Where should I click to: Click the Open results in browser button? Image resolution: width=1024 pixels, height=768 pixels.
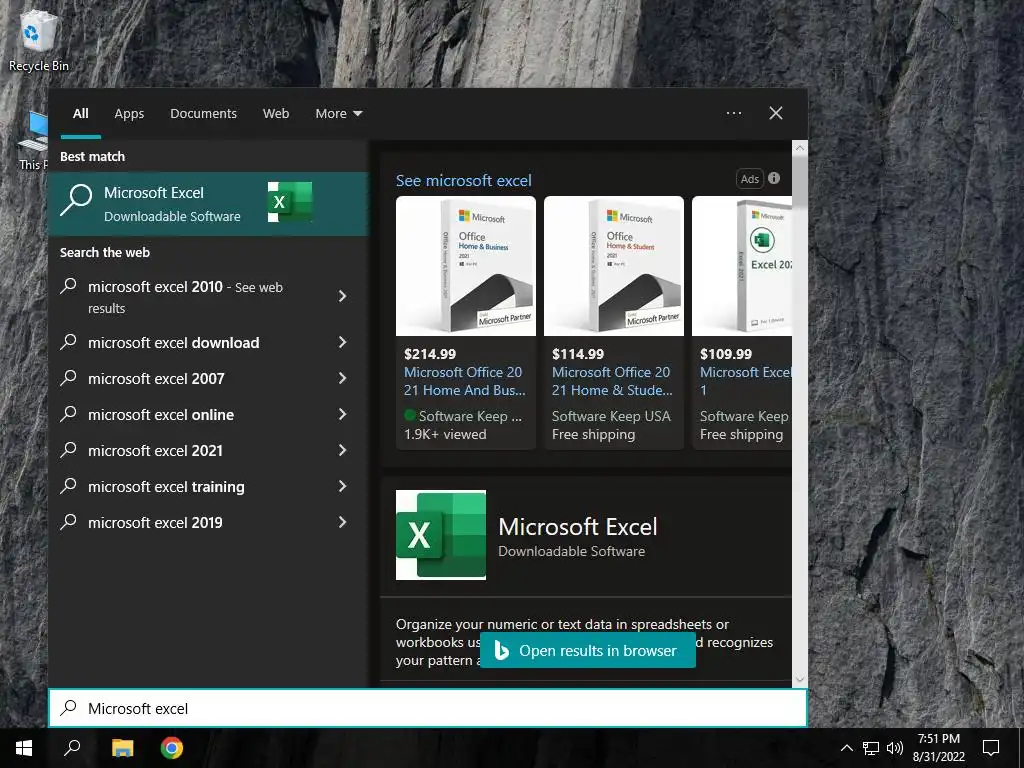coord(588,650)
